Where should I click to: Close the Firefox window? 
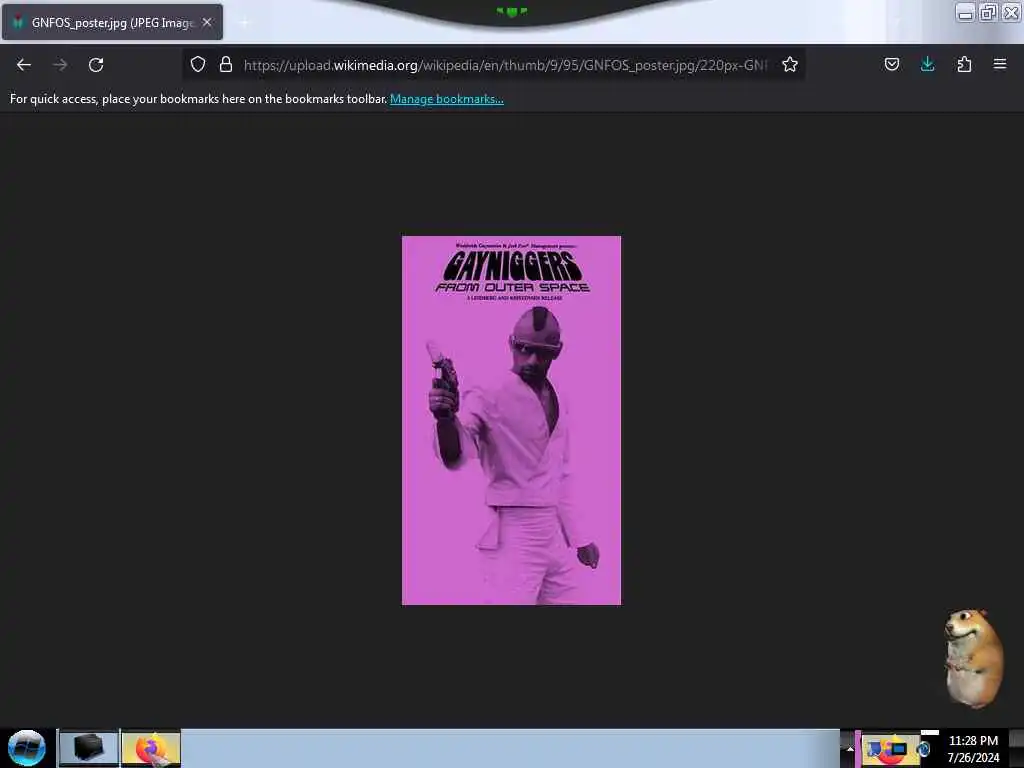1011,12
